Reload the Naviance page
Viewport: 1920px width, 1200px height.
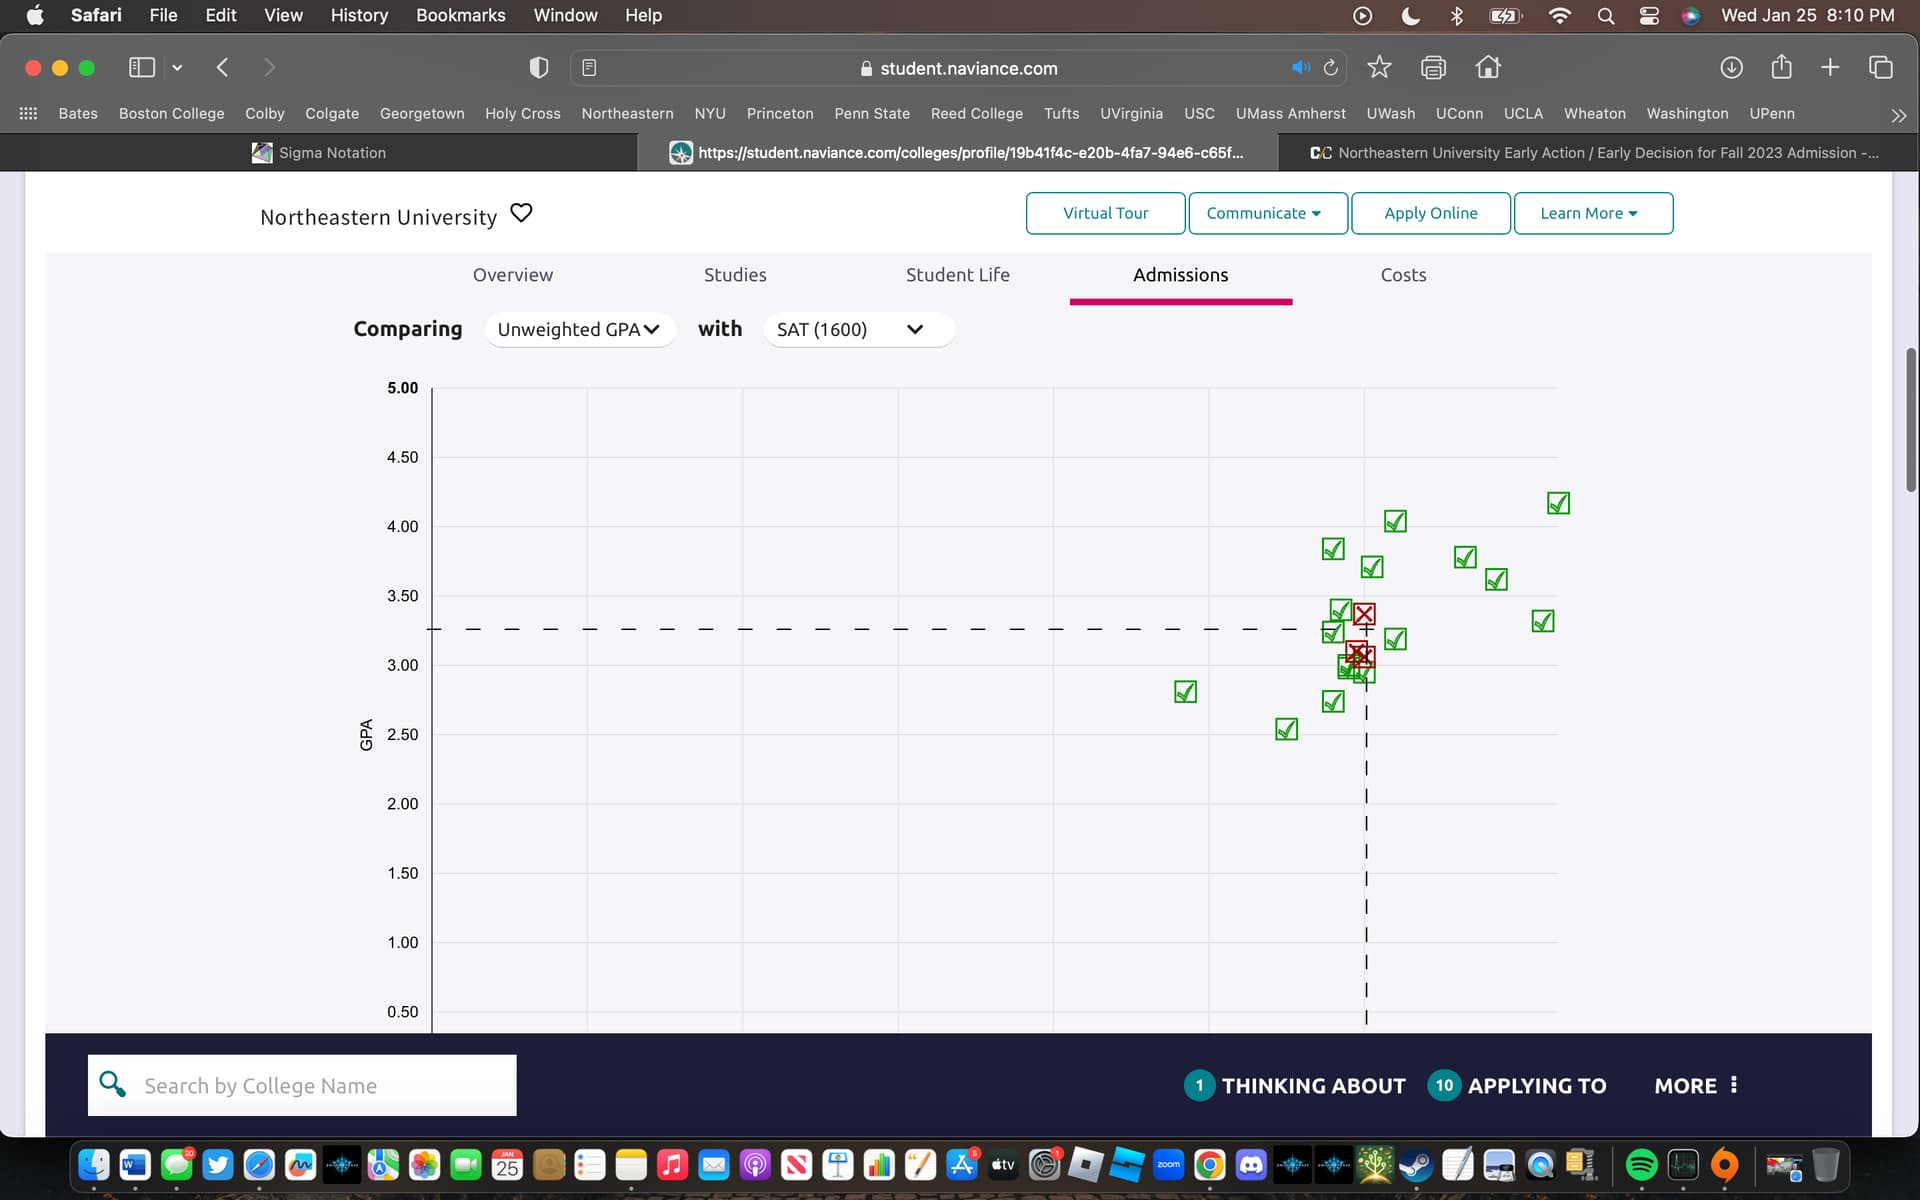pos(1330,68)
